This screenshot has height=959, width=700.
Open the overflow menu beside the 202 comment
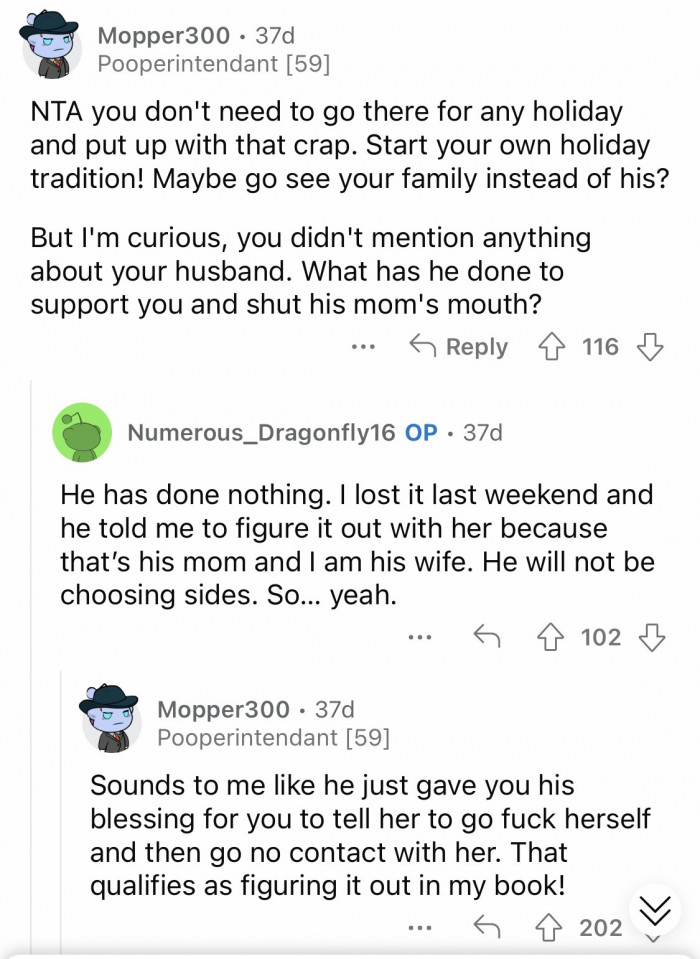tap(419, 928)
